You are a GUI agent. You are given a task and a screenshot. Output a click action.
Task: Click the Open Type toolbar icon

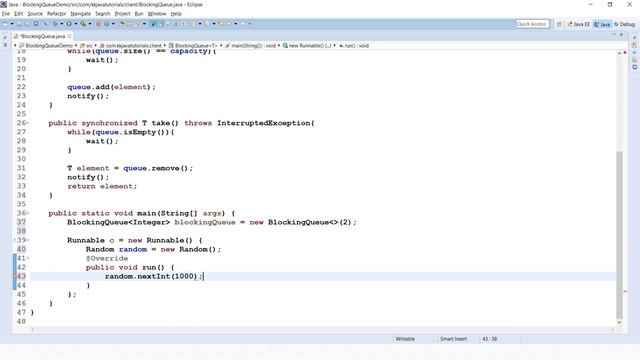122,24
